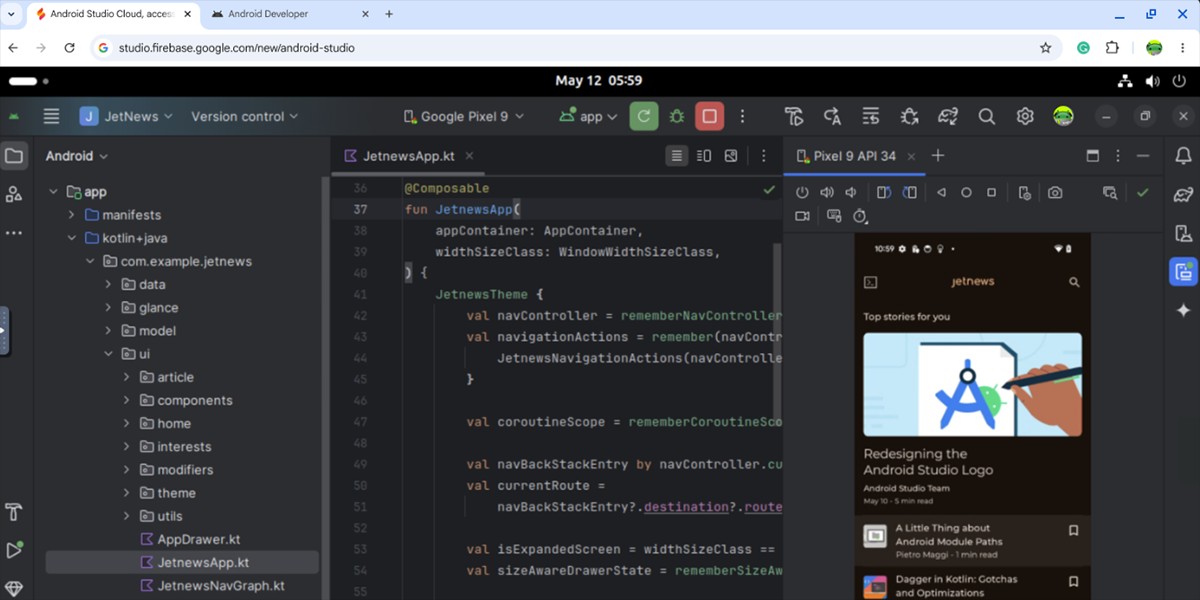Open IDE settings gear icon

point(1025,116)
